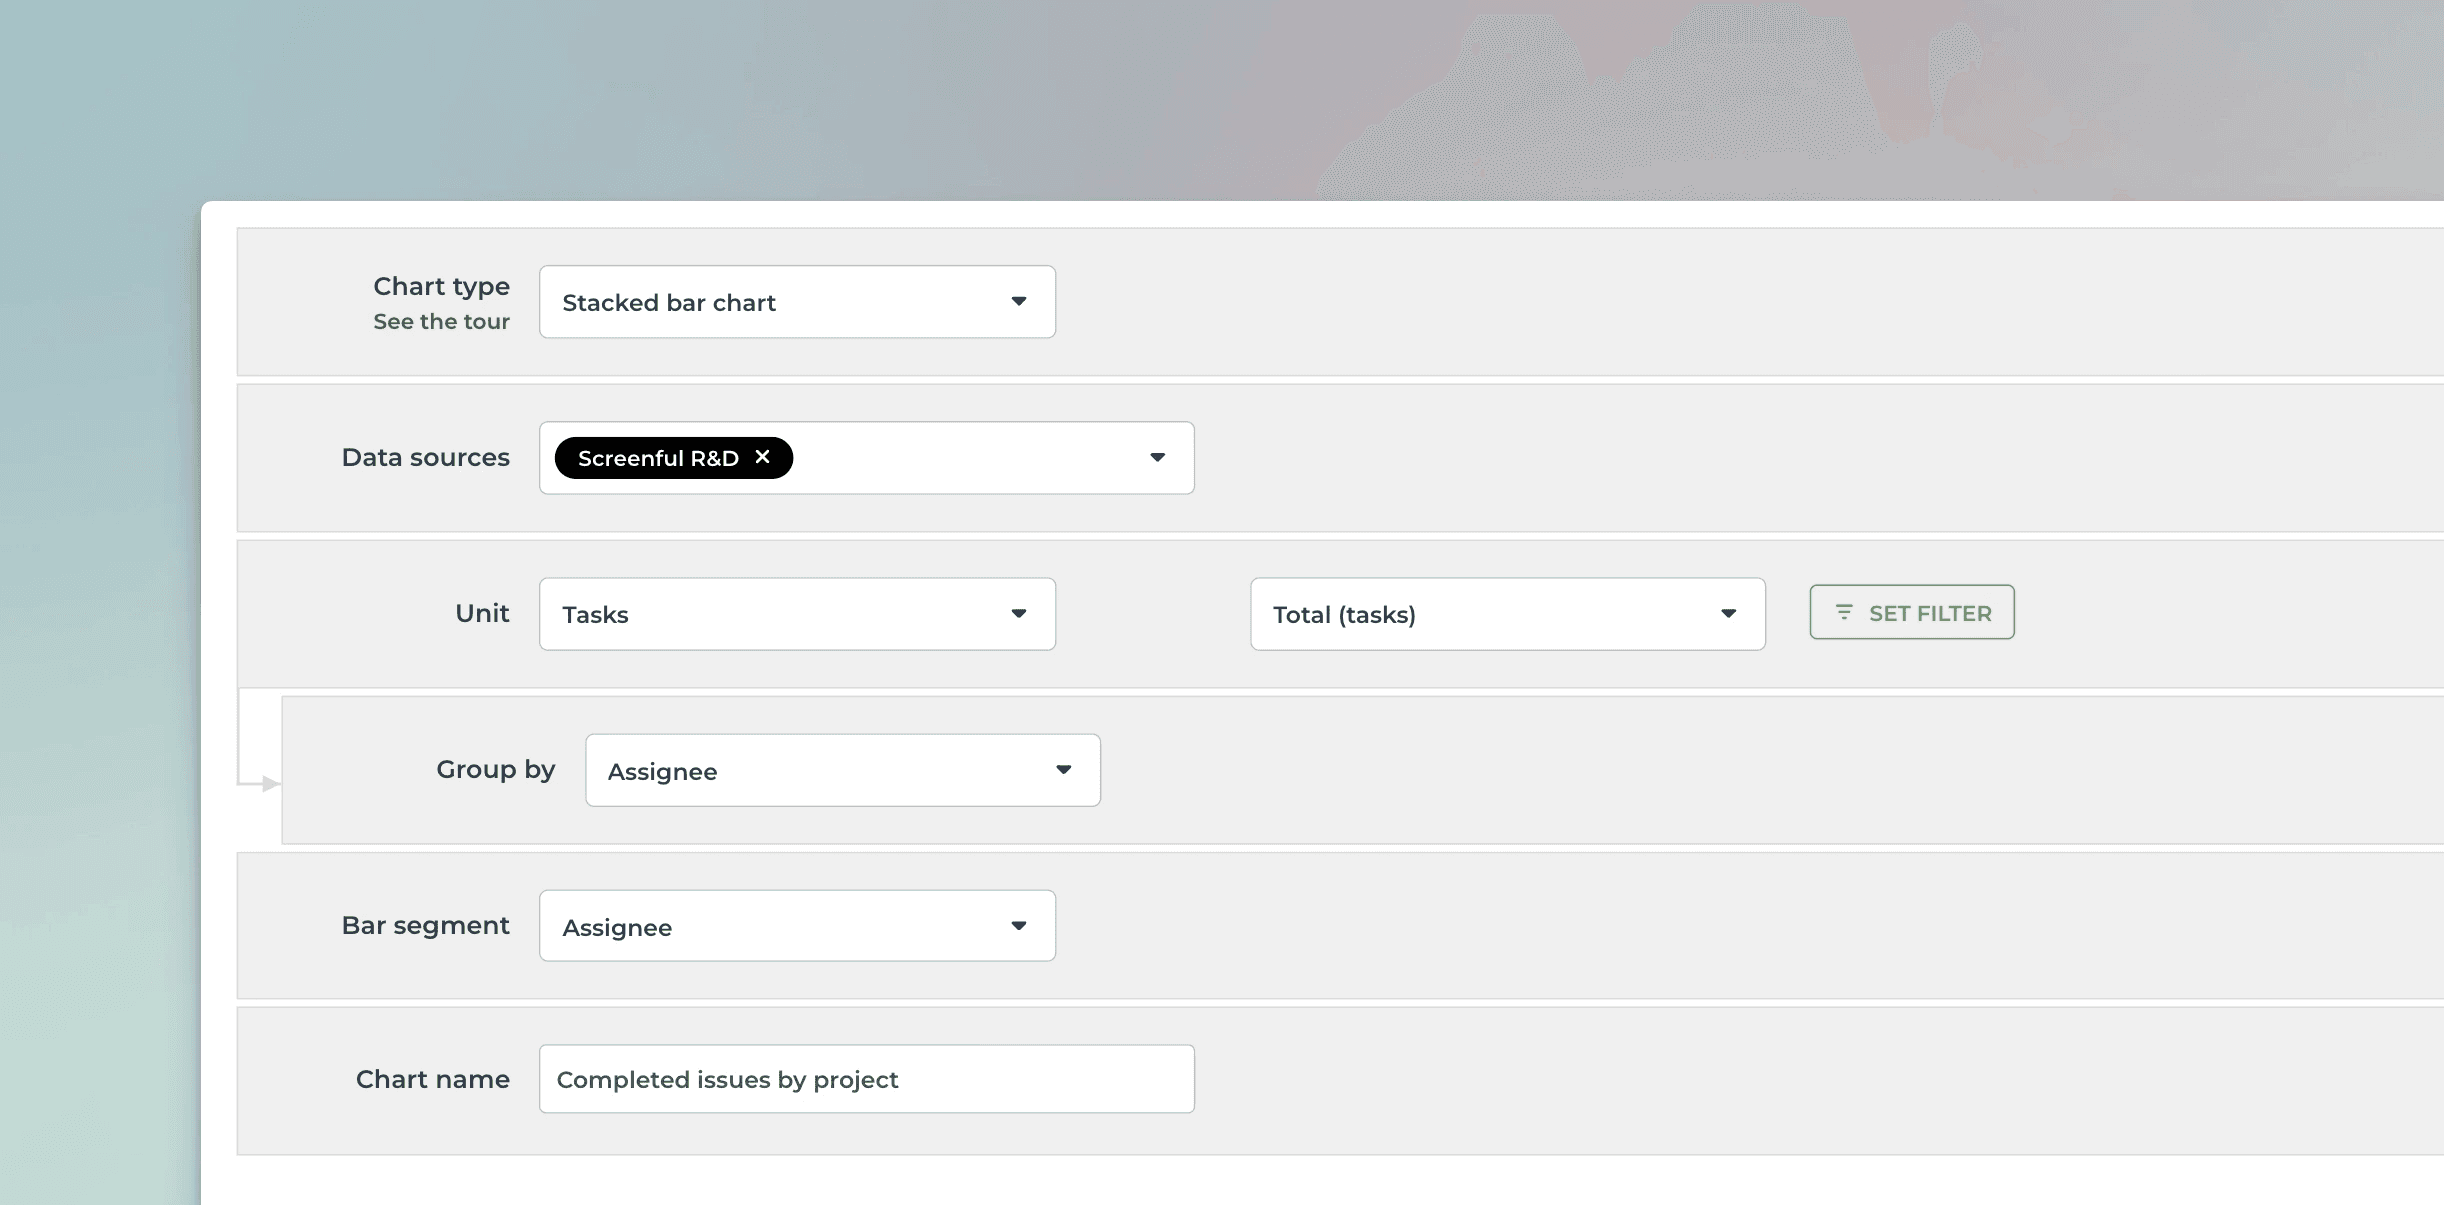Click the Total (tasks) dropdown arrow
The width and height of the screenshot is (2444, 1205).
pyautogui.click(x=1731, y=614)
